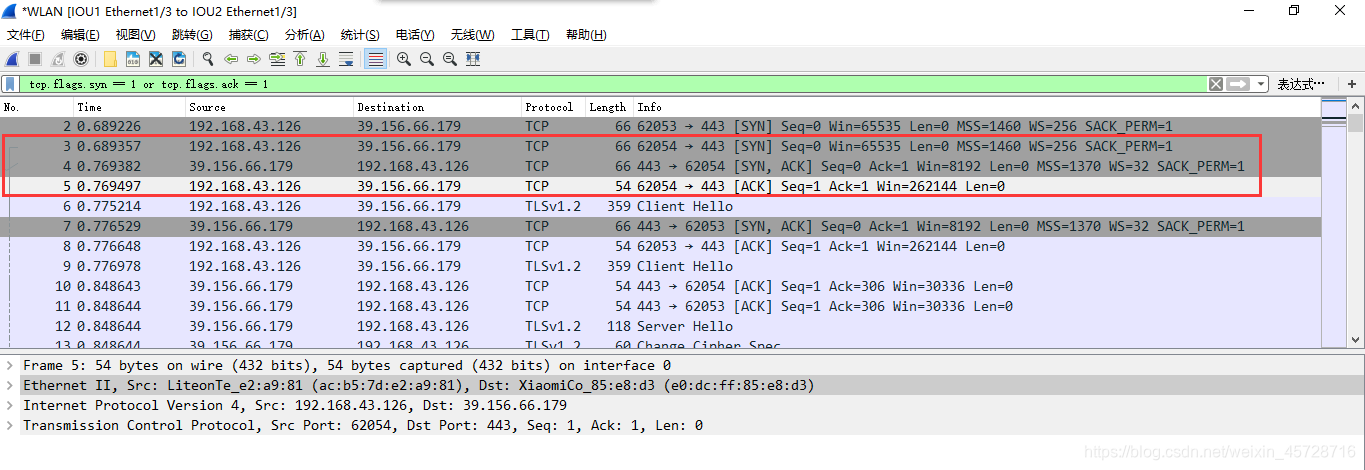Open a capture file with the folder icon
The image size is (1365, 470).
coord(110,59)
